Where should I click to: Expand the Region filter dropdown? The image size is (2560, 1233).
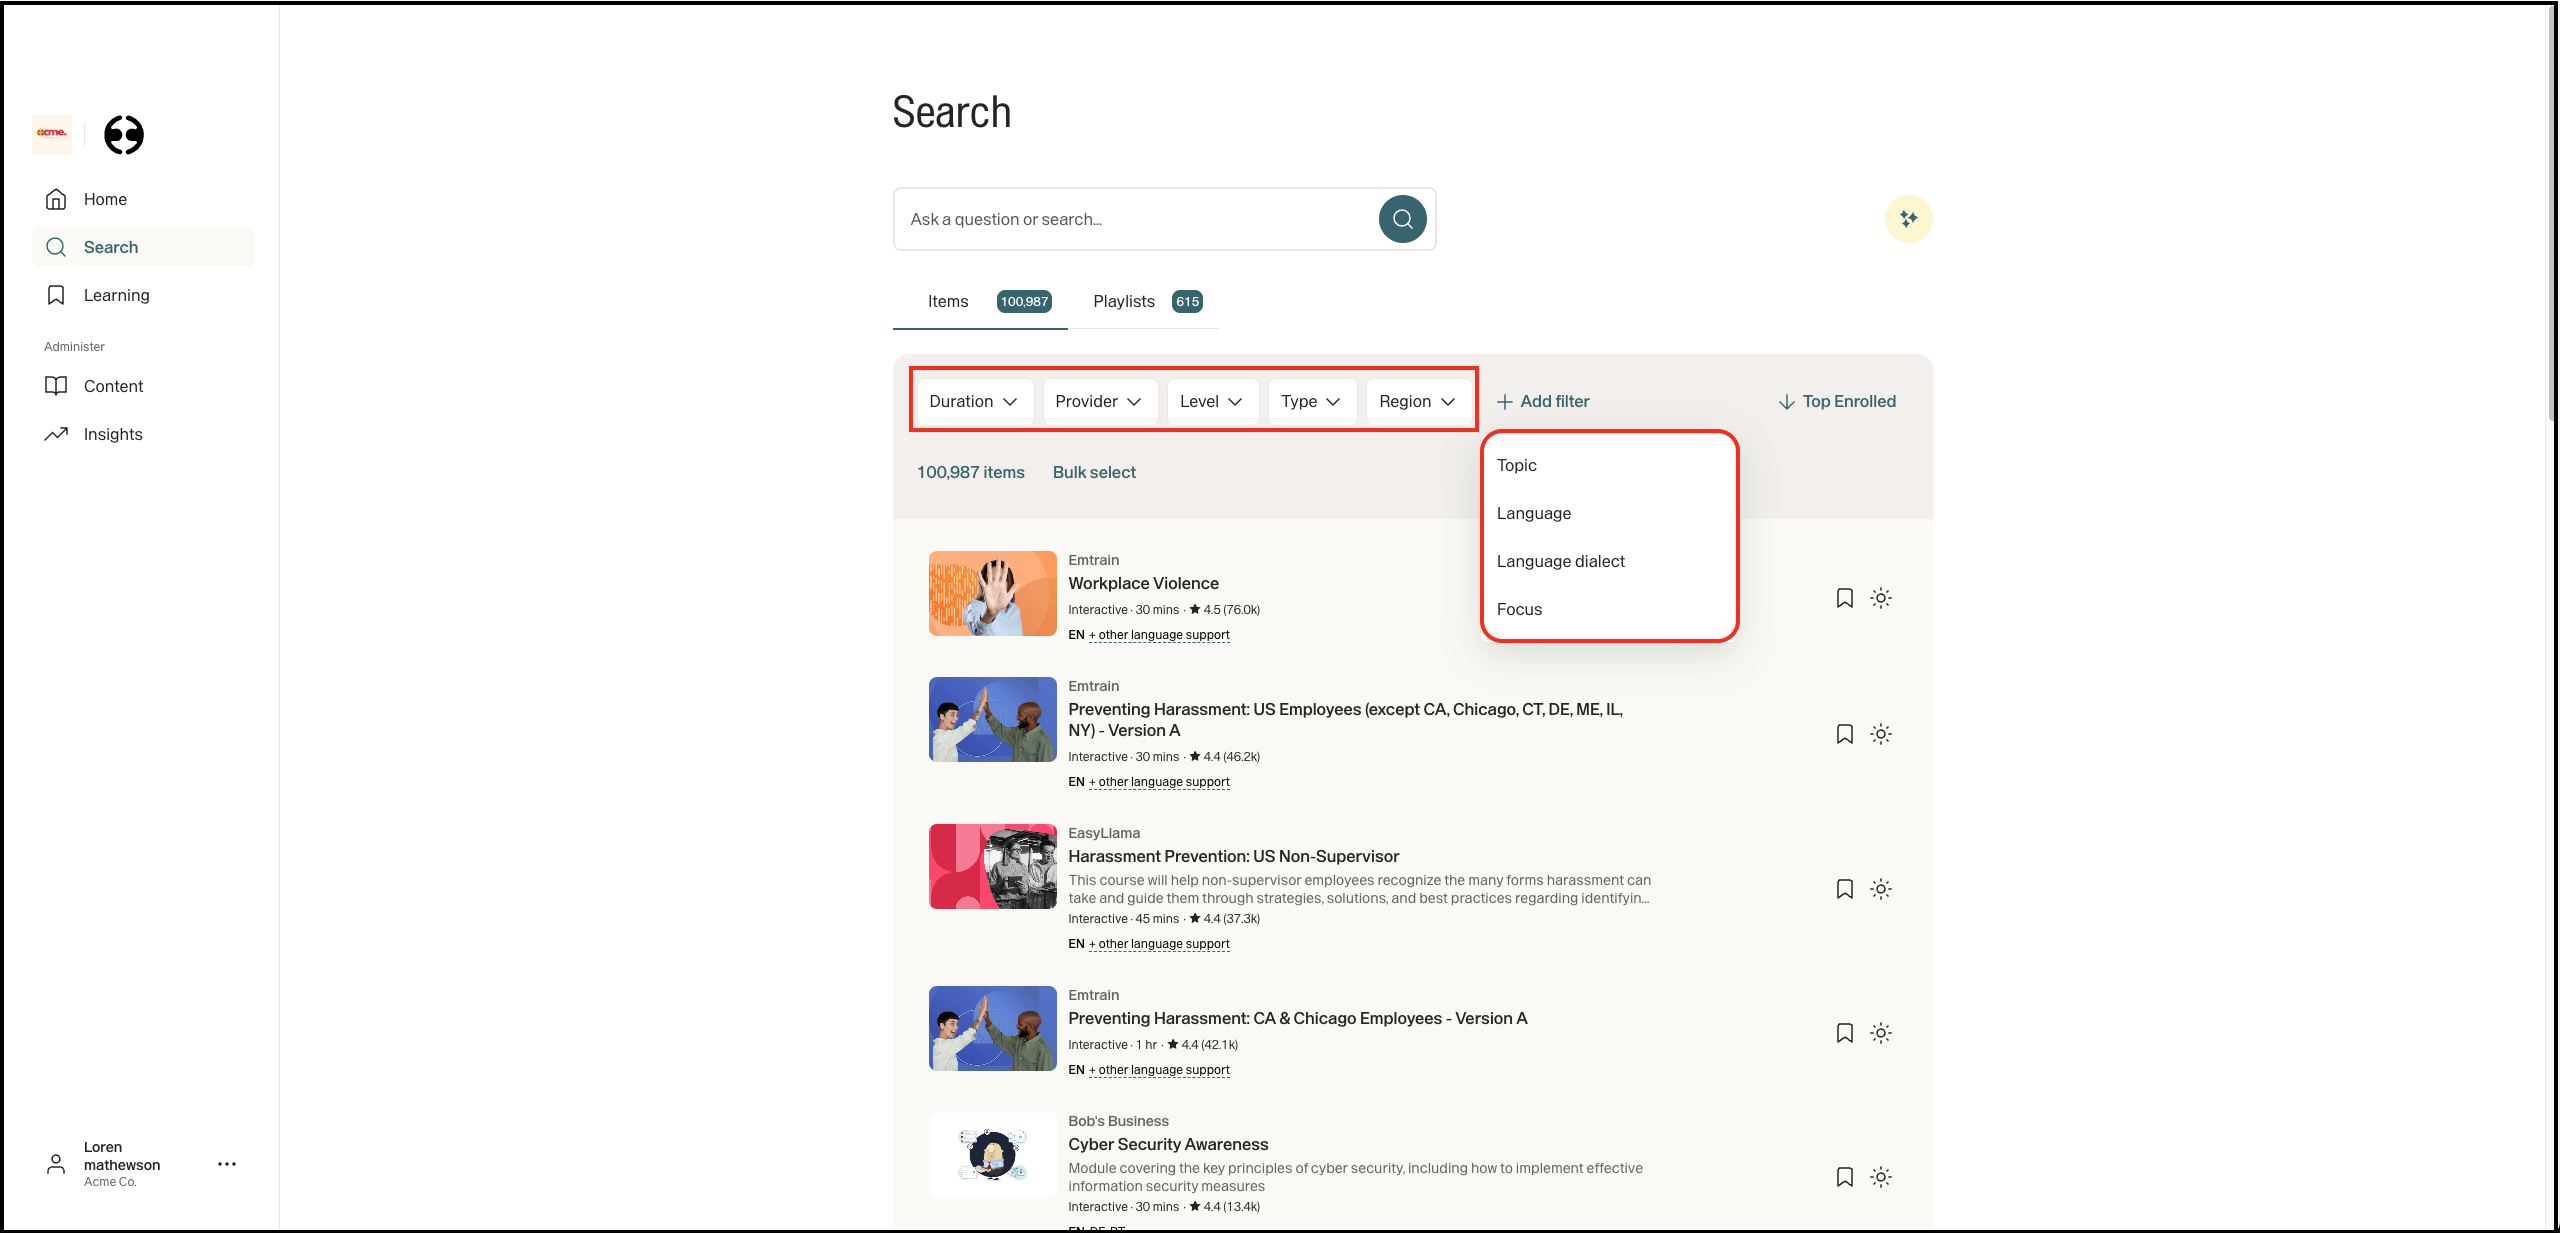pos(1416,401)
